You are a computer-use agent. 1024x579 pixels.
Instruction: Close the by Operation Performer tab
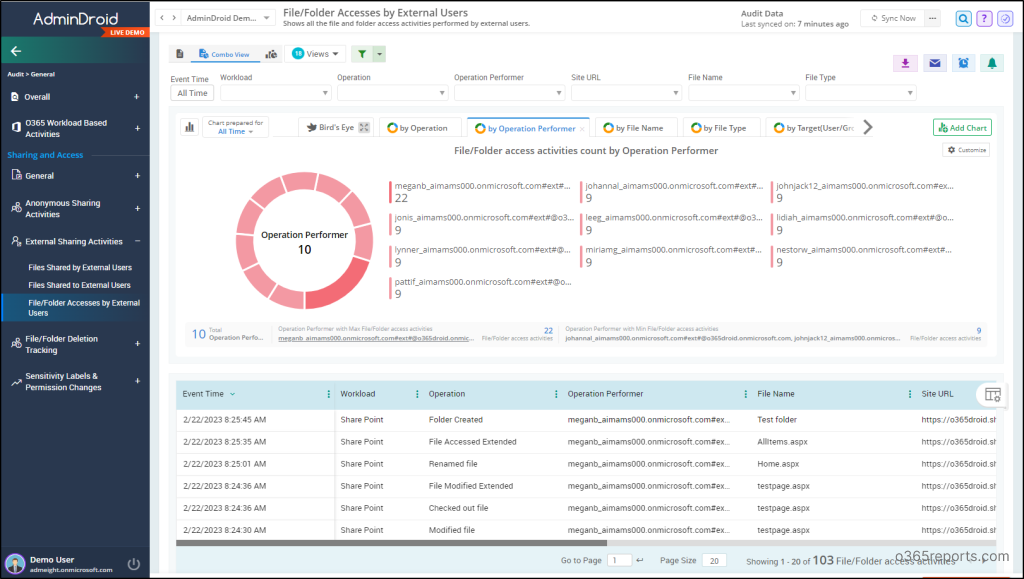tap(582, 129)
